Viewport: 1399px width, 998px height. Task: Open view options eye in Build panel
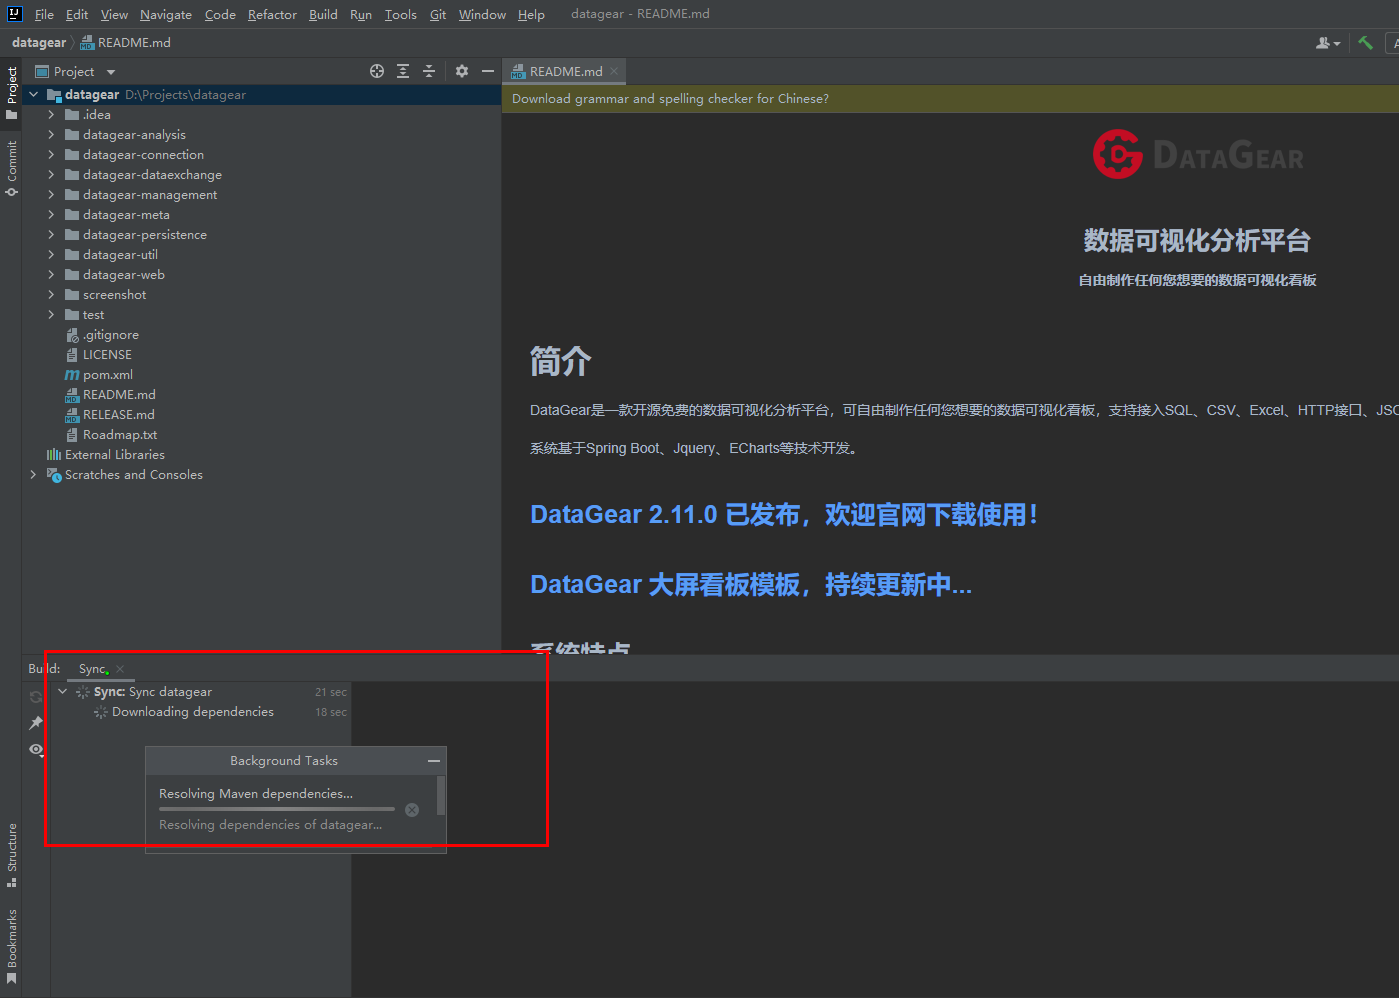click(x=34, y=749)
